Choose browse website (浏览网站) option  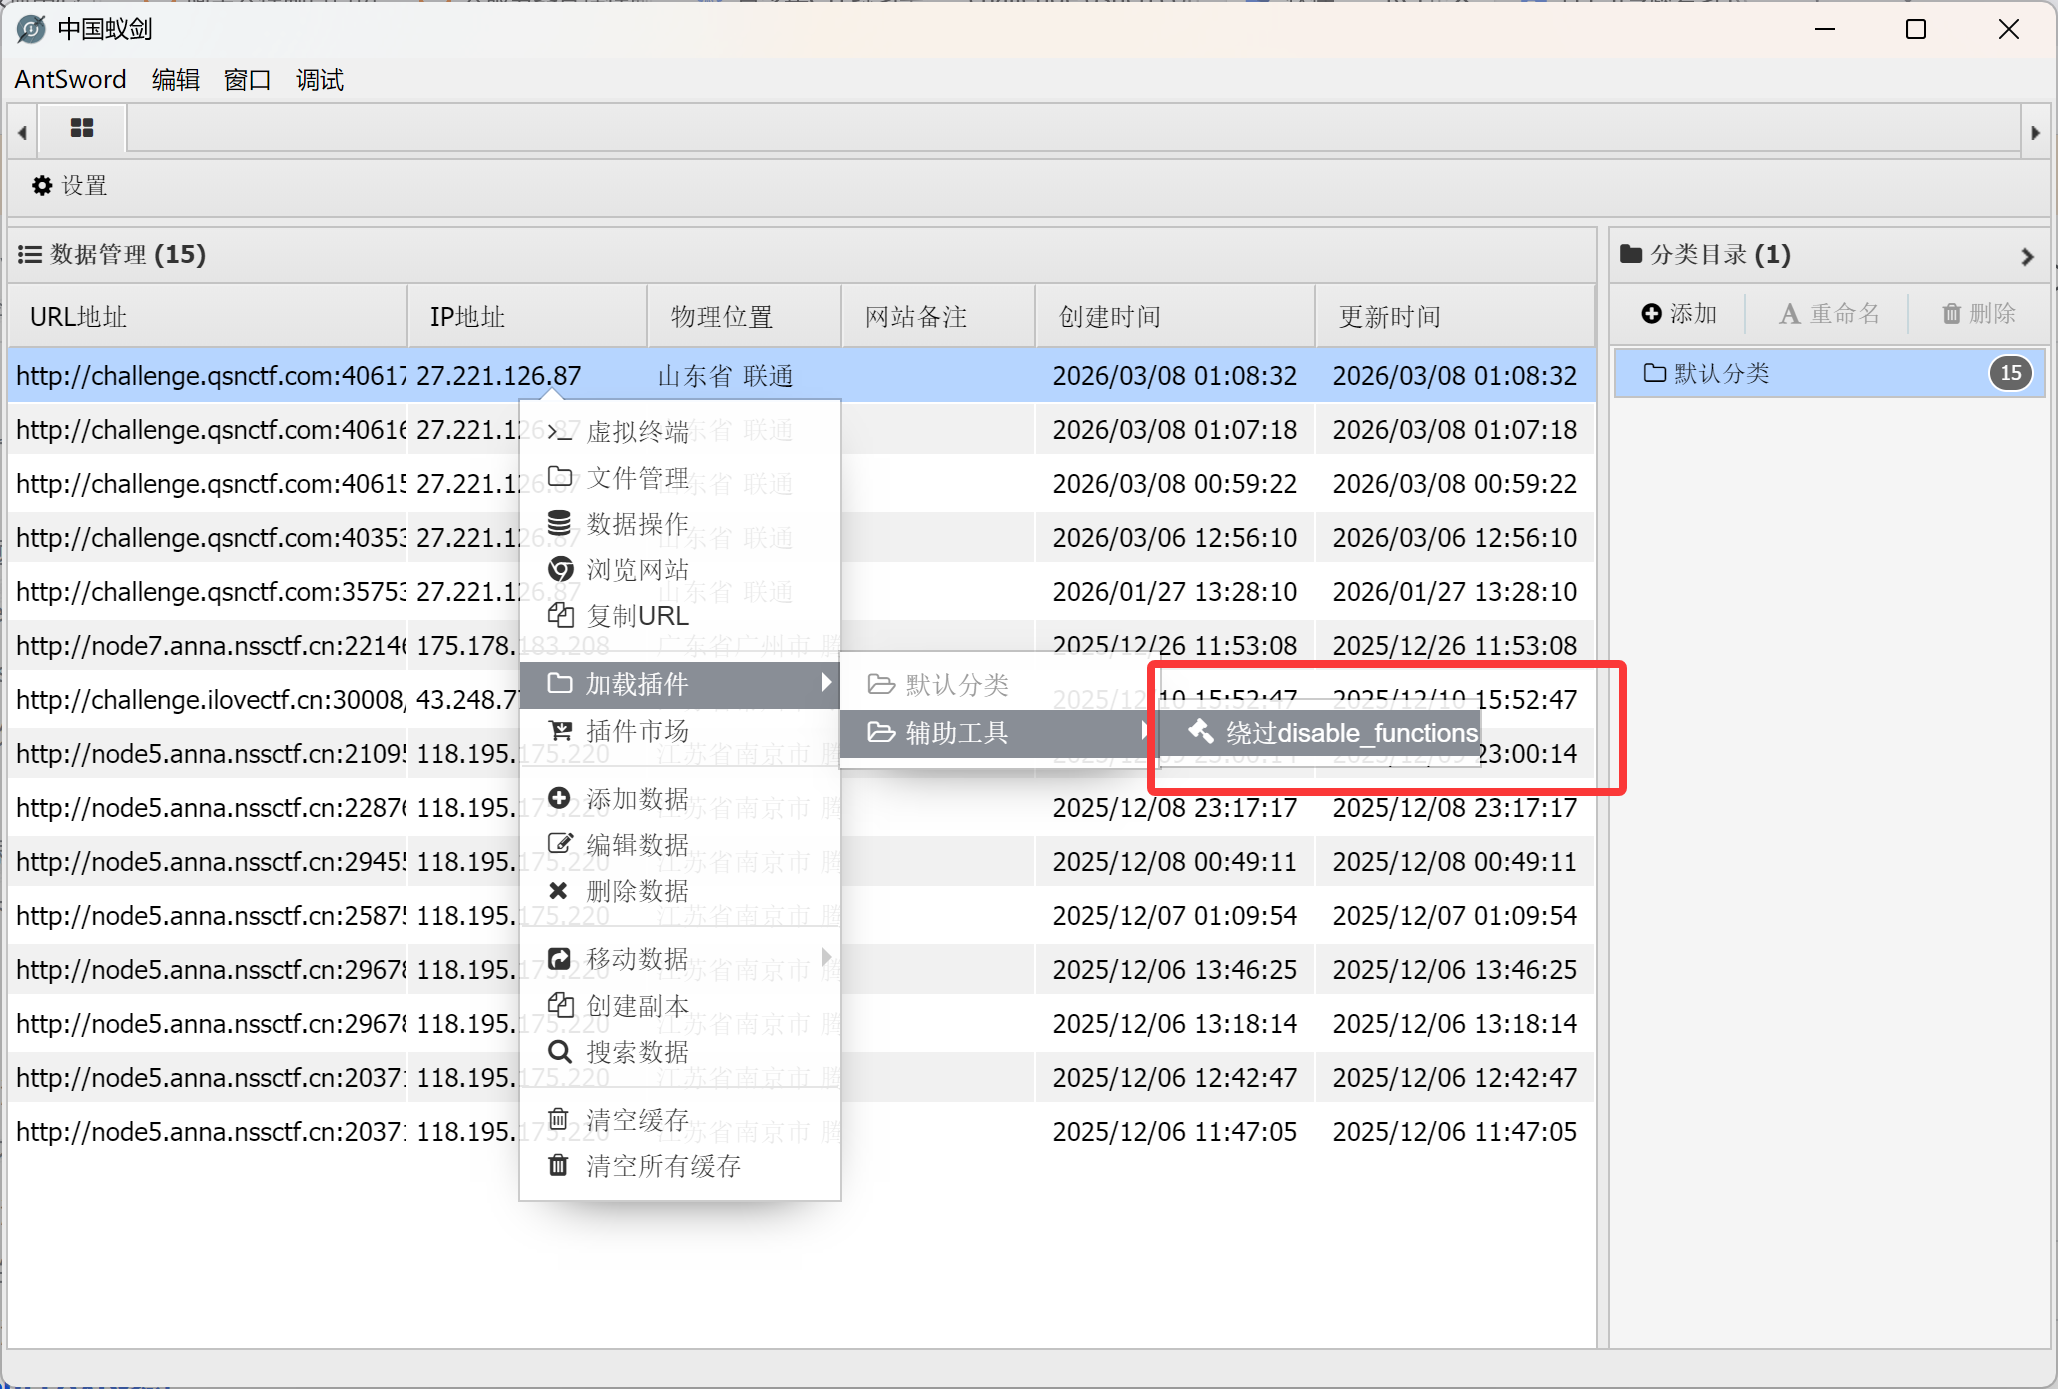[637, 570]
